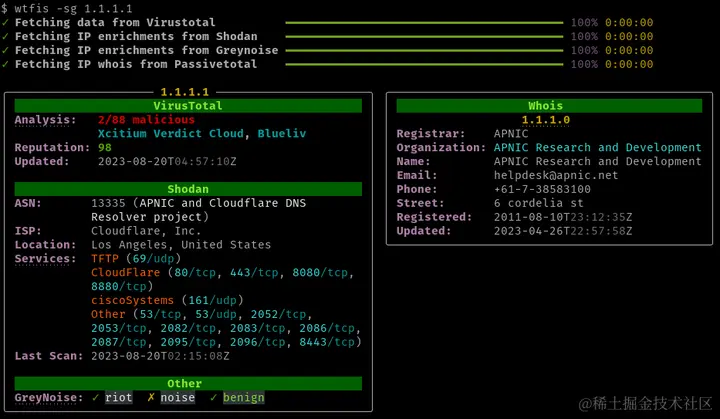
Task: Click the '2/88 malicious' analysis result
Action: click(146, 119)
